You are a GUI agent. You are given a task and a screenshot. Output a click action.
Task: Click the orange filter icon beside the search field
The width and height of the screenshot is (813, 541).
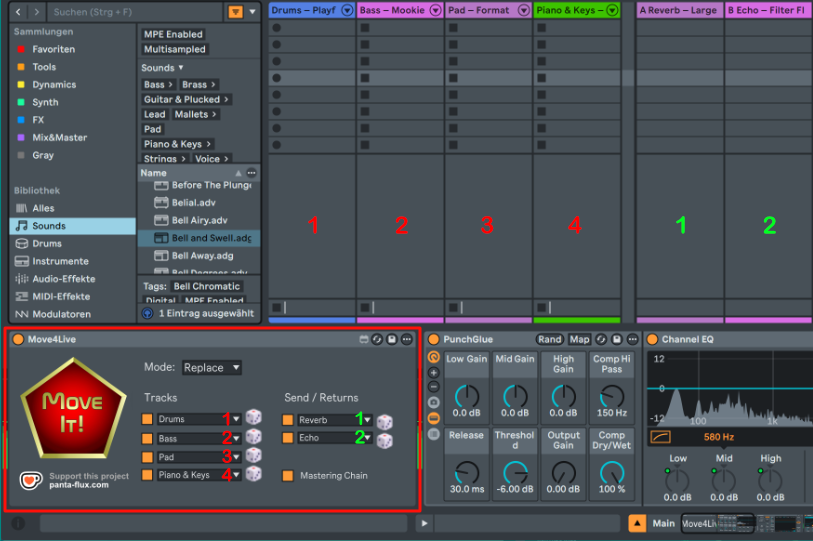[x=235, y=12]
